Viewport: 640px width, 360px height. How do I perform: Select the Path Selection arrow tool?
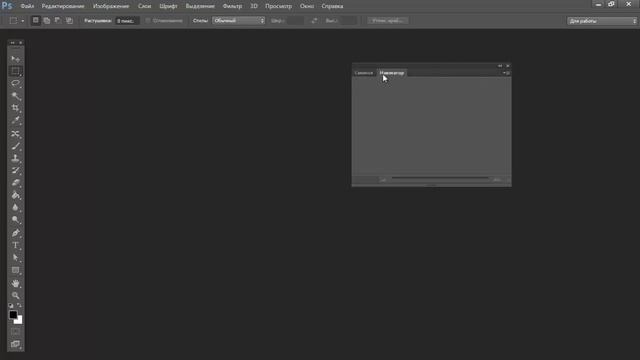pos(16,258)
